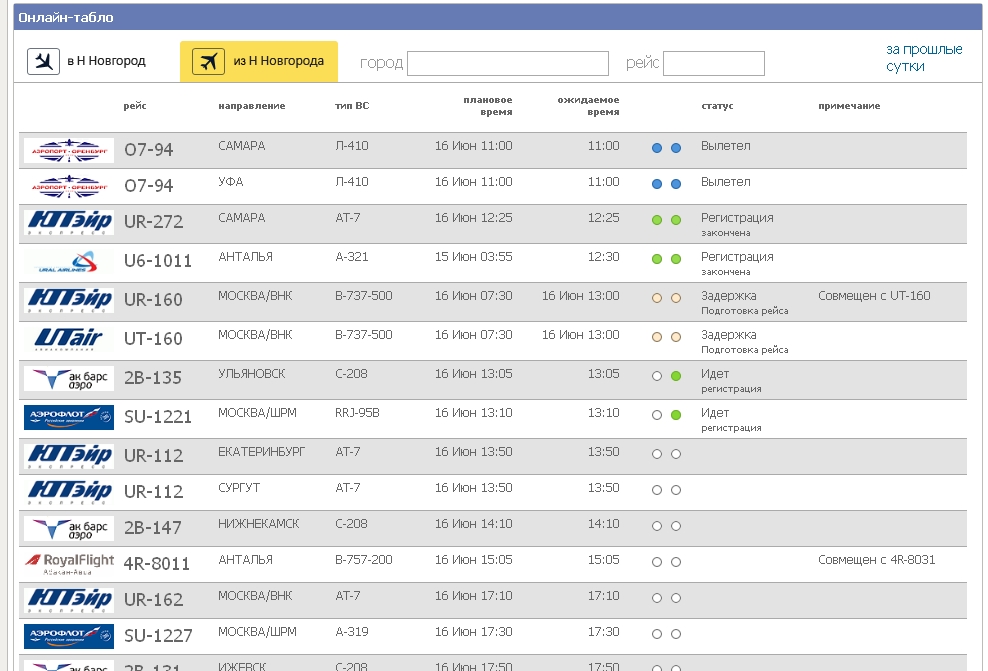Click Orenburg airport logo for Самара O7-94
The height and width of the screenshot is (671, 988).
(69, 151)
